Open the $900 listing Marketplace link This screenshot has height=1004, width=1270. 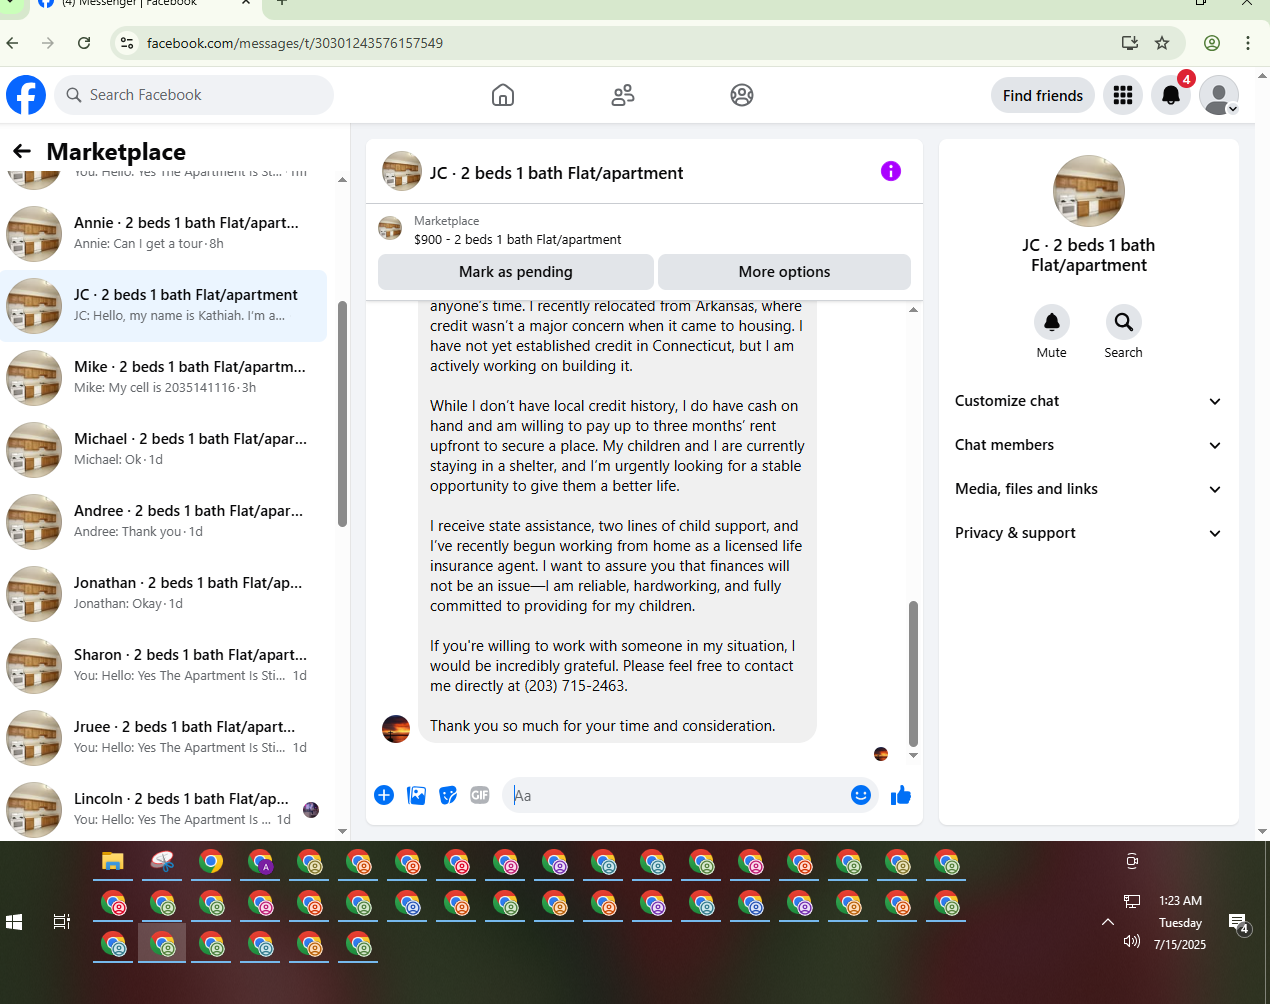coord(517,239)
